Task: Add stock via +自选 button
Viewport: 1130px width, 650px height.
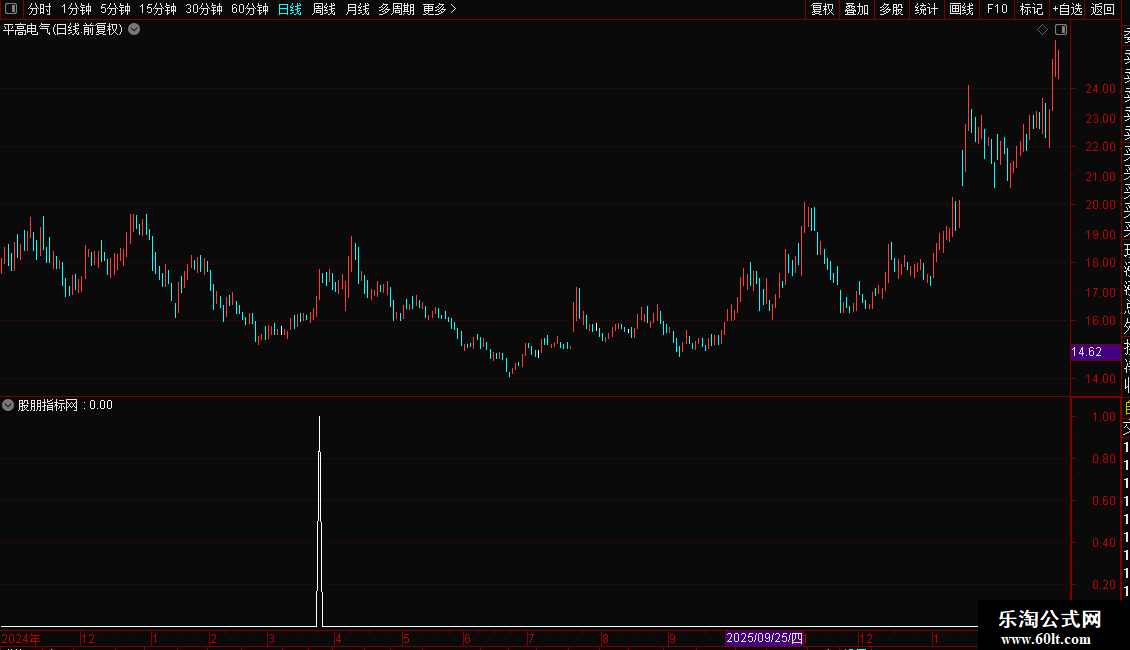Action: (x=1067, y=9)
